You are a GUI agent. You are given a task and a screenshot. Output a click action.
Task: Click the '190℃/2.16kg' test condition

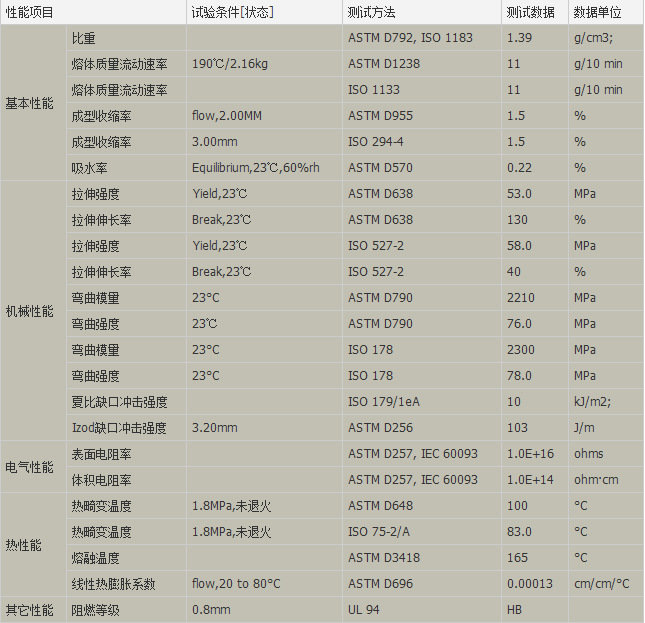264,64
